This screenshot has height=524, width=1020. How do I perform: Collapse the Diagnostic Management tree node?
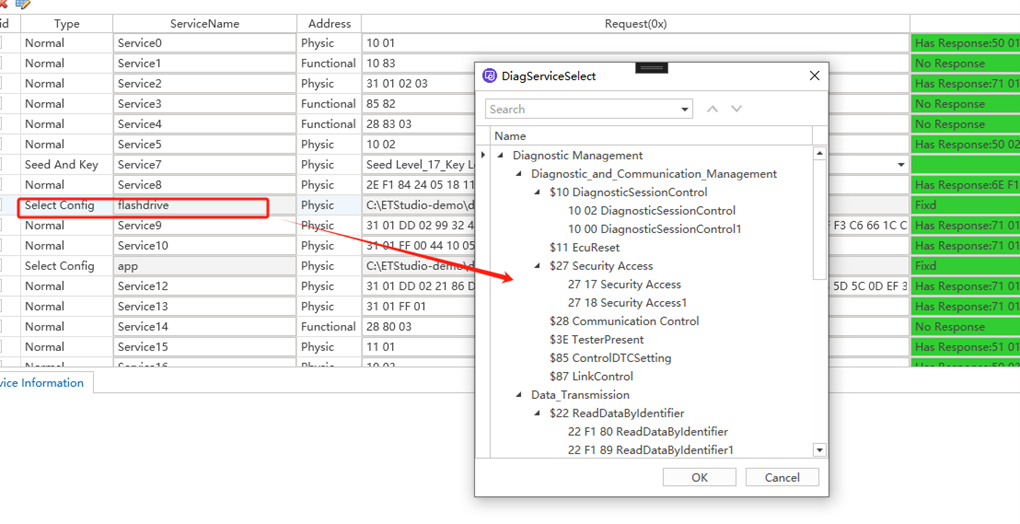[500, 155]
